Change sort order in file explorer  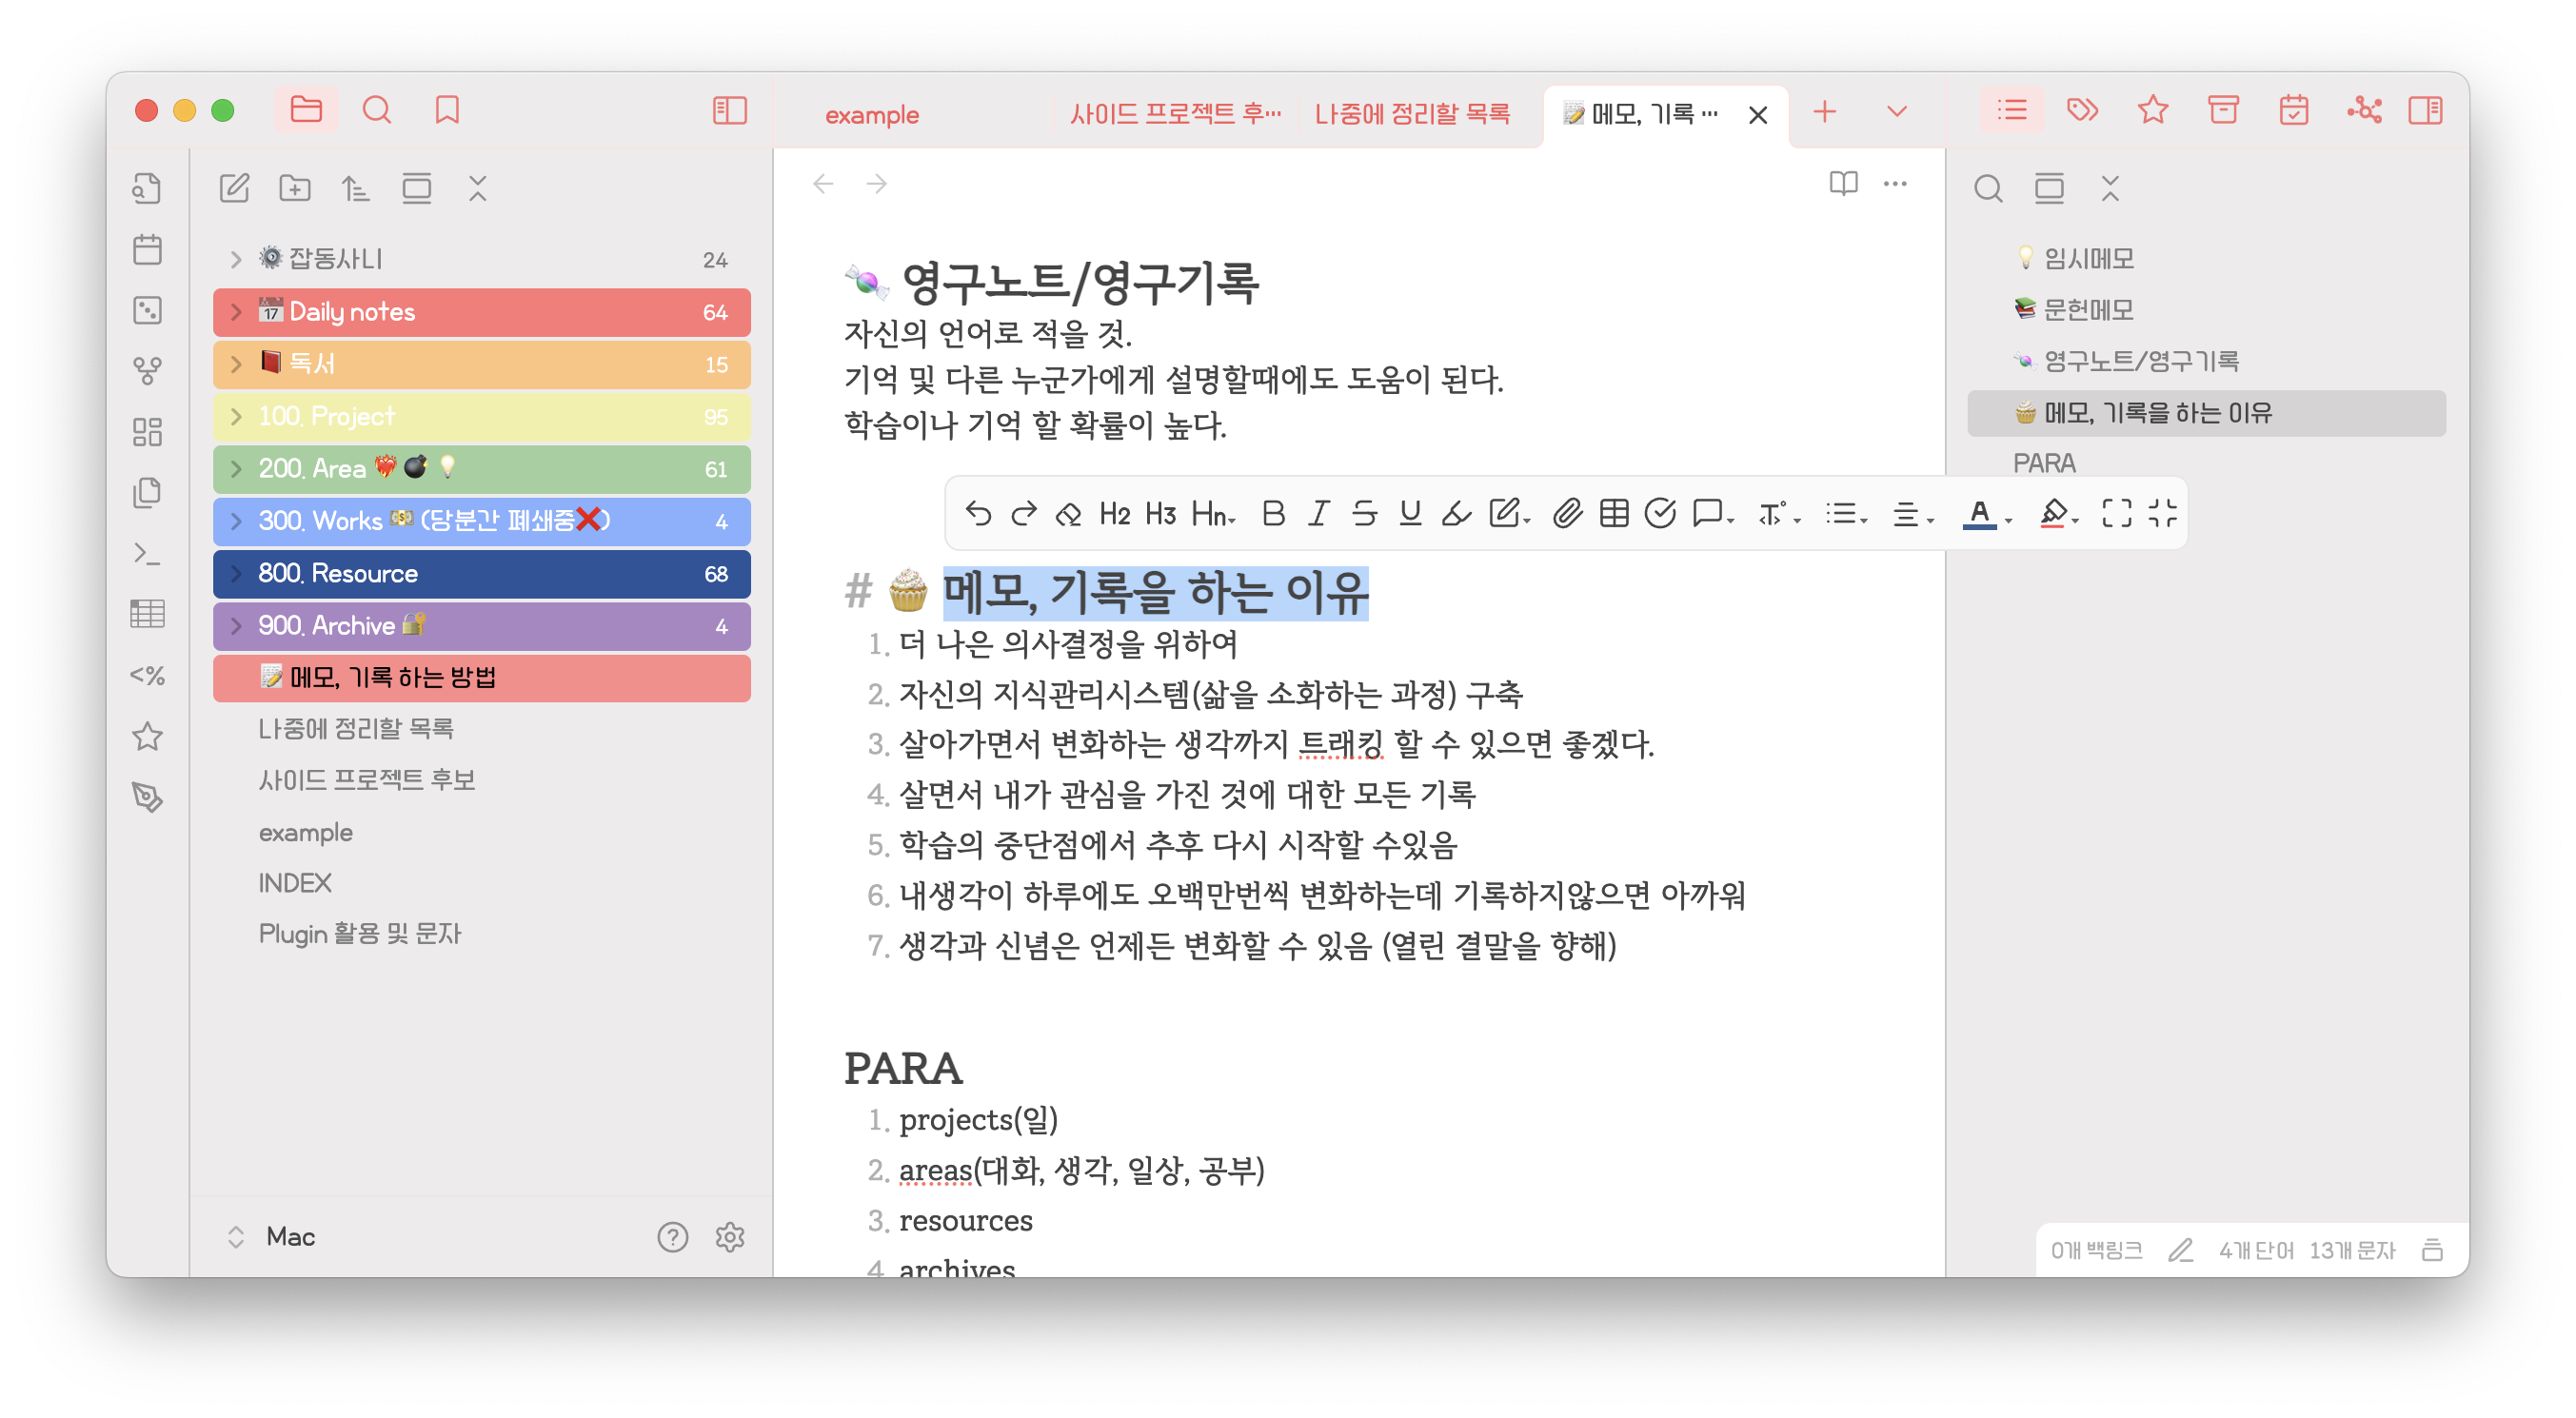click(355, 188)
